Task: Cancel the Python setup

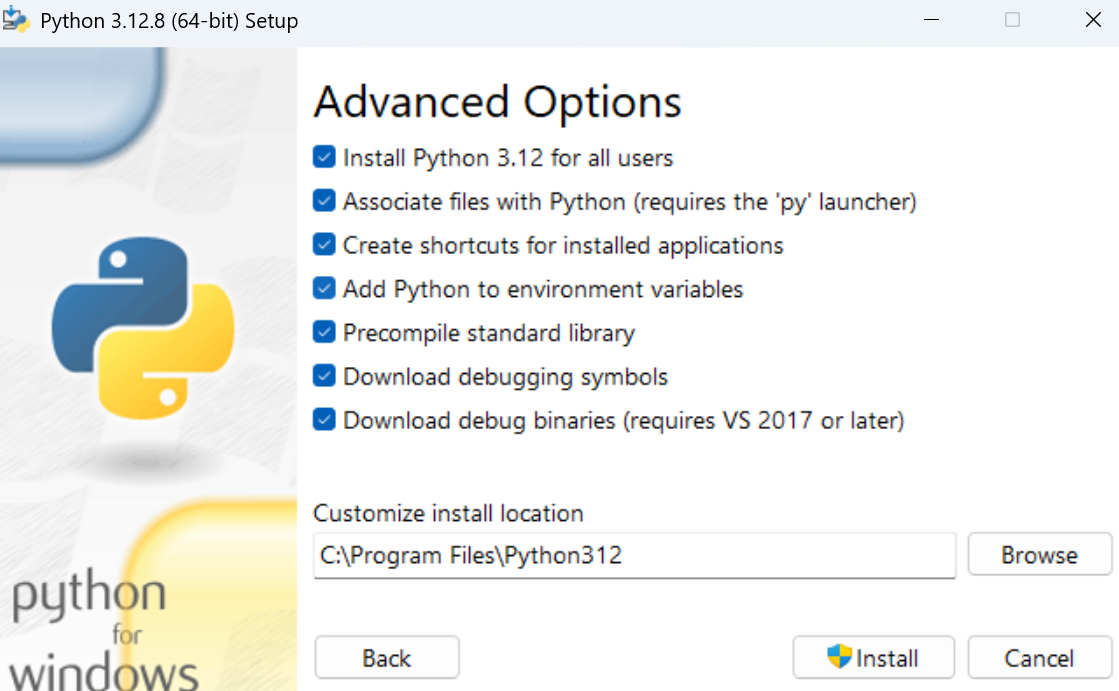Action: (1039, 657)
